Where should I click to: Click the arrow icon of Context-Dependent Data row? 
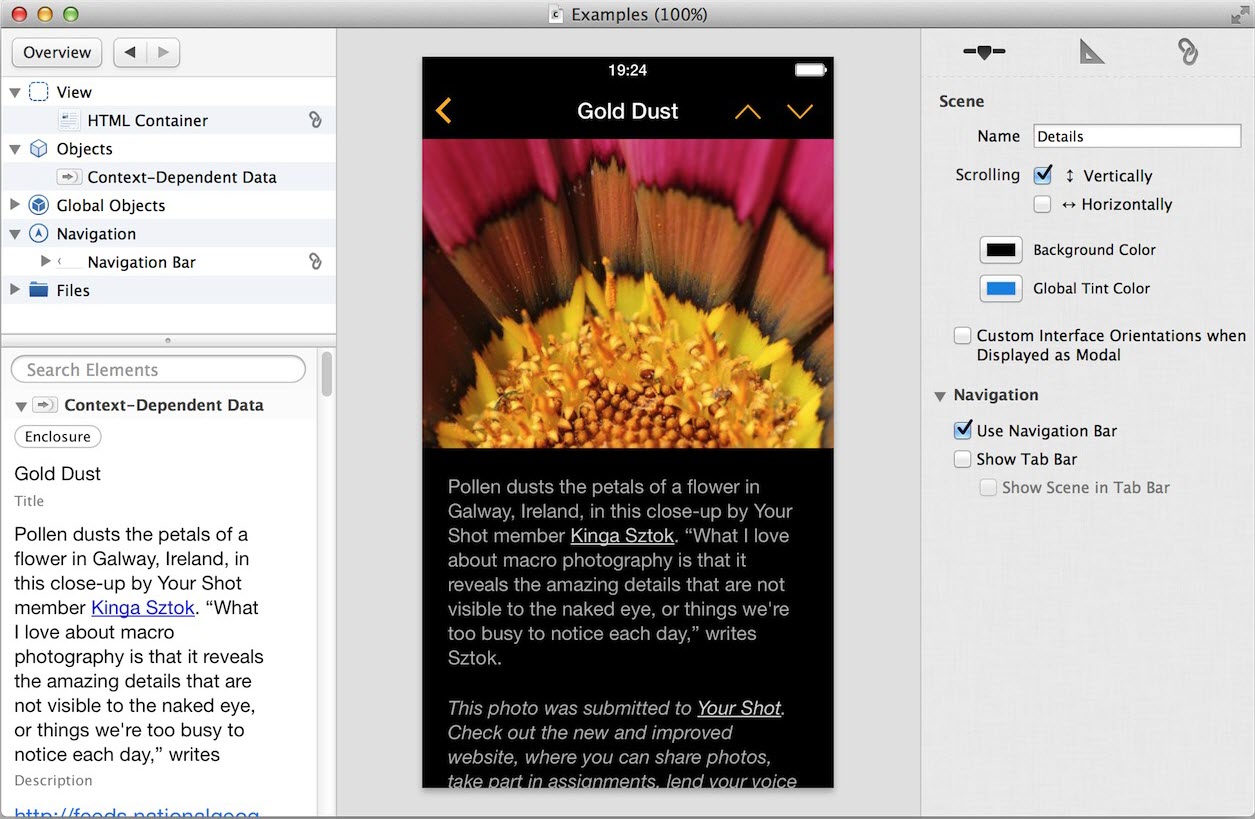tap(69, 177)
